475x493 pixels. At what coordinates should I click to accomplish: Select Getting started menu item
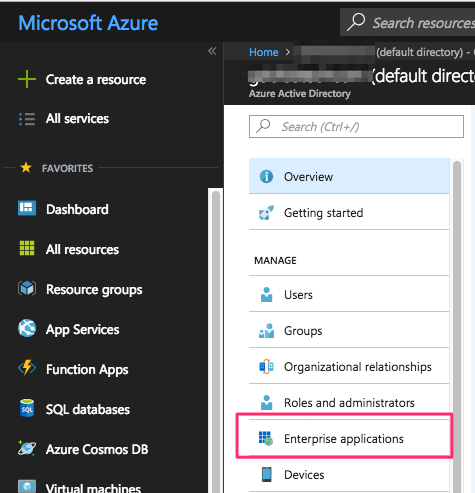click(349, 212)
